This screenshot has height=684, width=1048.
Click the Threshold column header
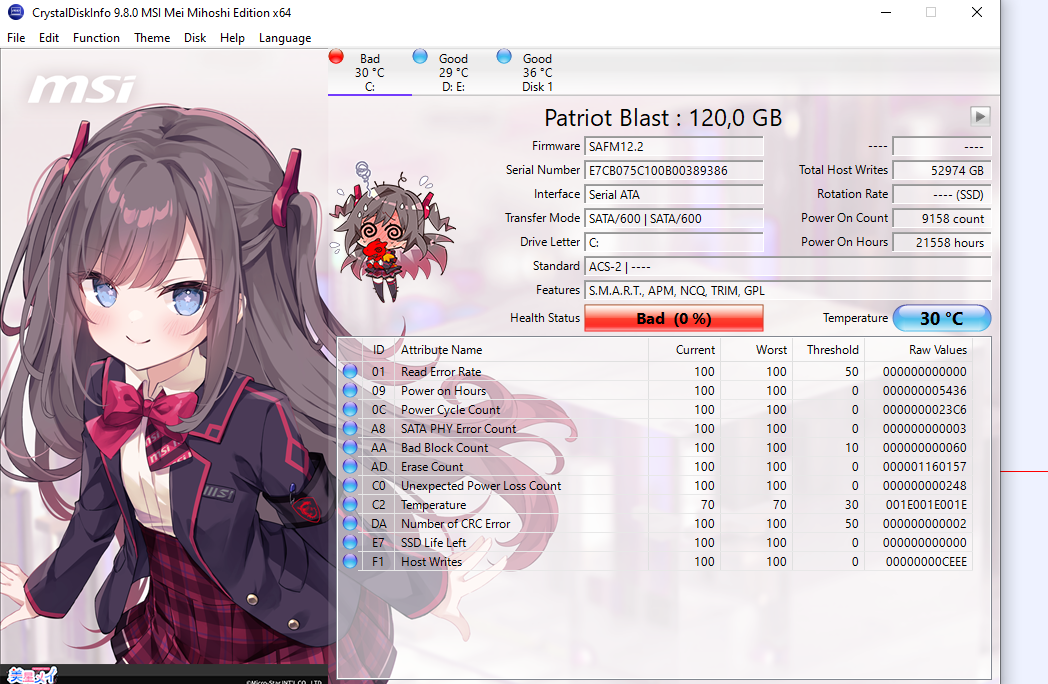[829, 350]
